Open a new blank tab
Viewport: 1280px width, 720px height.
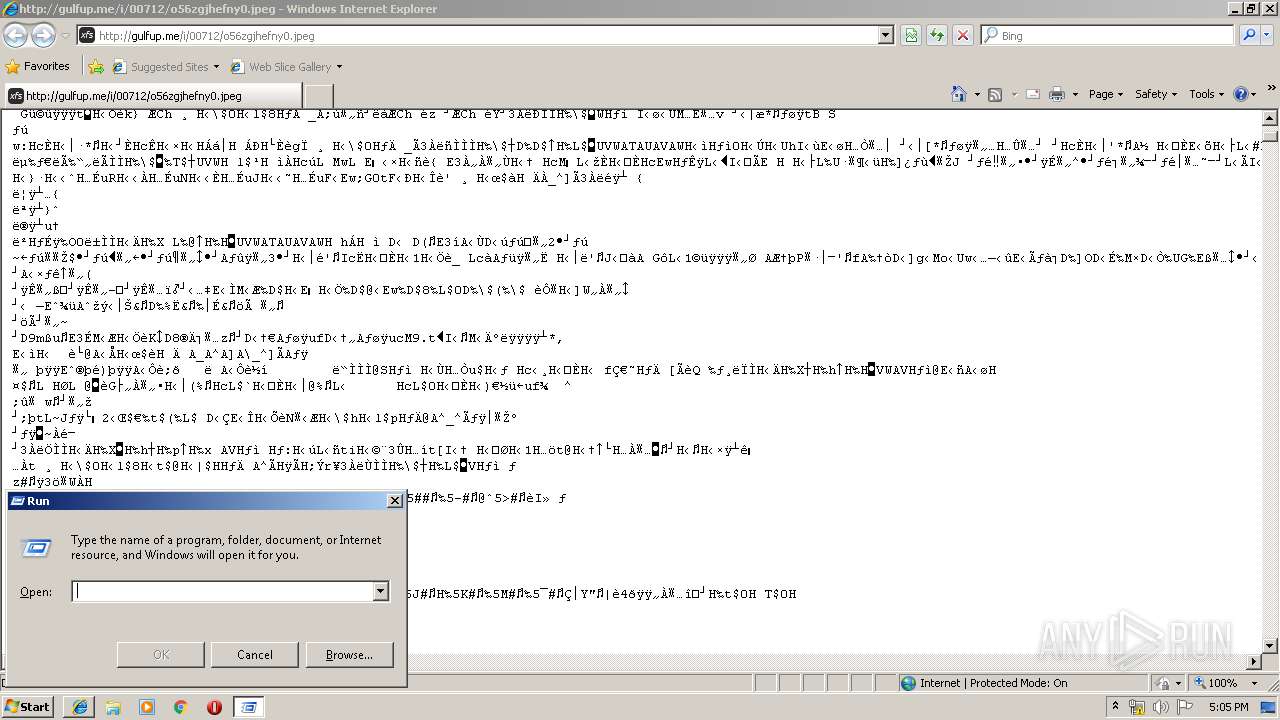point(317,95)
